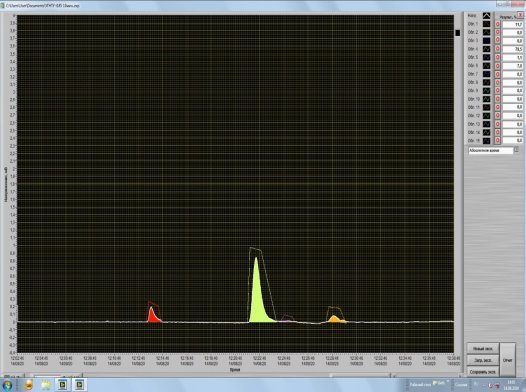Click the second LabVIEW icon in the taskbar
This screenshot has width=526, height=392.
click(x=80, y=385)
